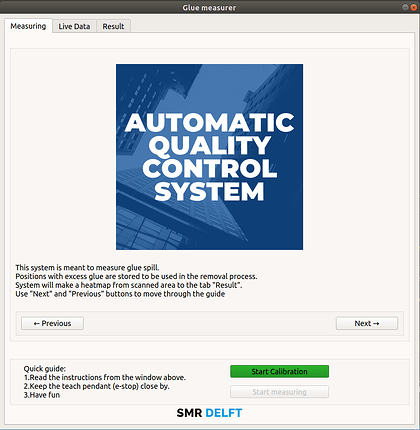The image size is (420, 430).
Task: Click the line about measuring glue spill
Action: pos(87,268)
